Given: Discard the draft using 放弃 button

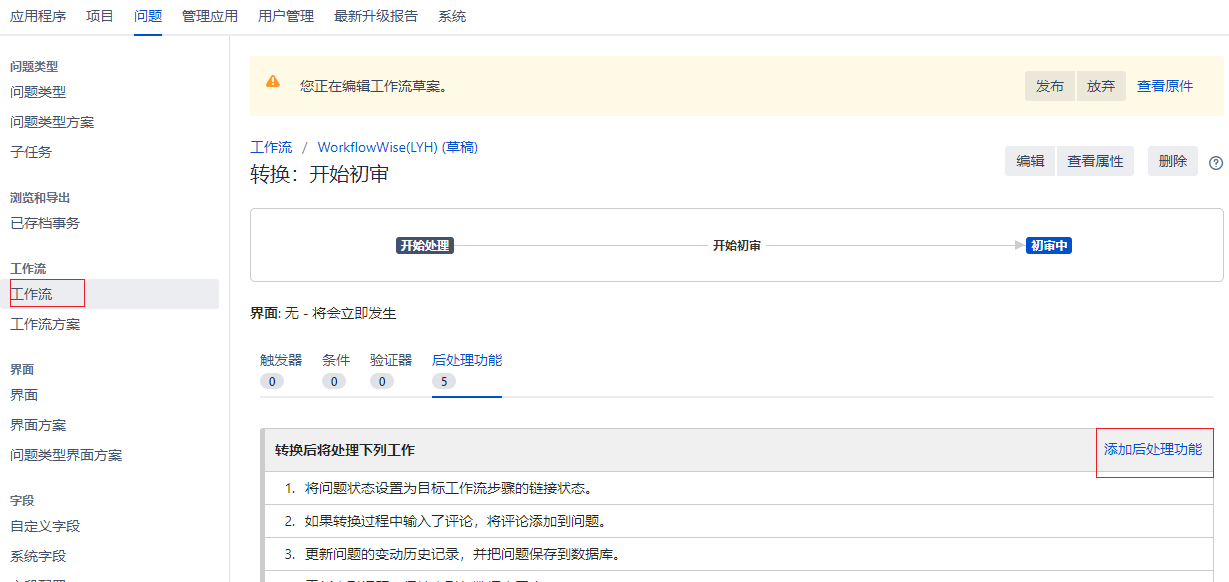Looking at the screenshot, I should [x=1101, y=86].
